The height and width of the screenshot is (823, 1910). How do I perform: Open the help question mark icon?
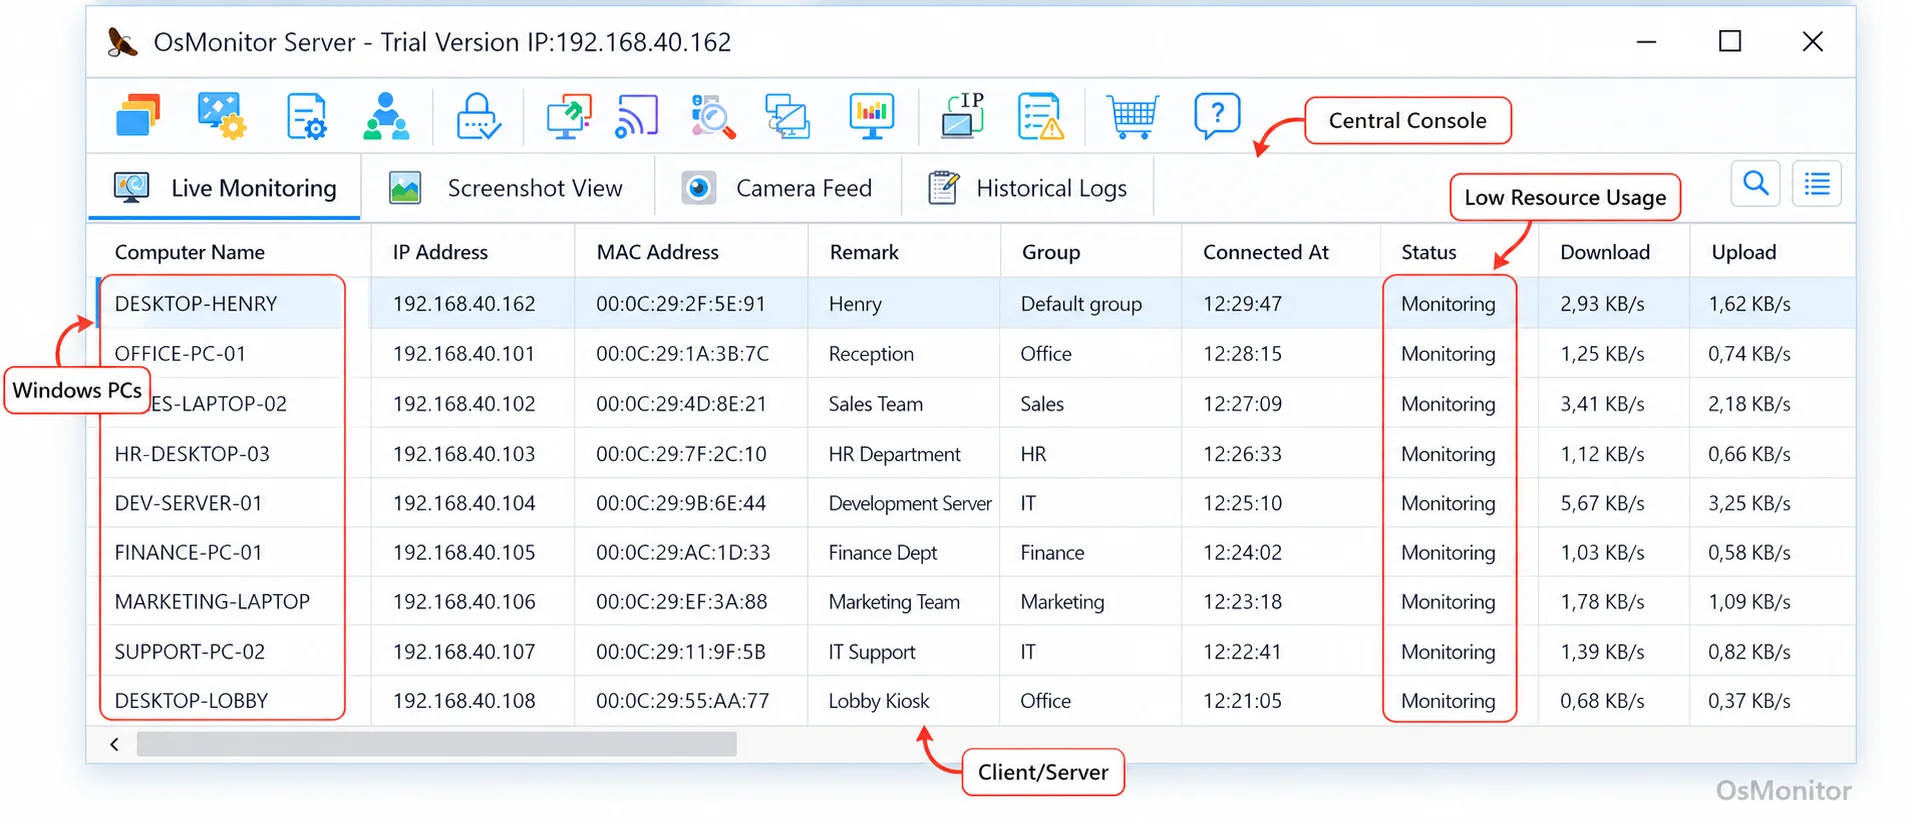(1217, 116)
